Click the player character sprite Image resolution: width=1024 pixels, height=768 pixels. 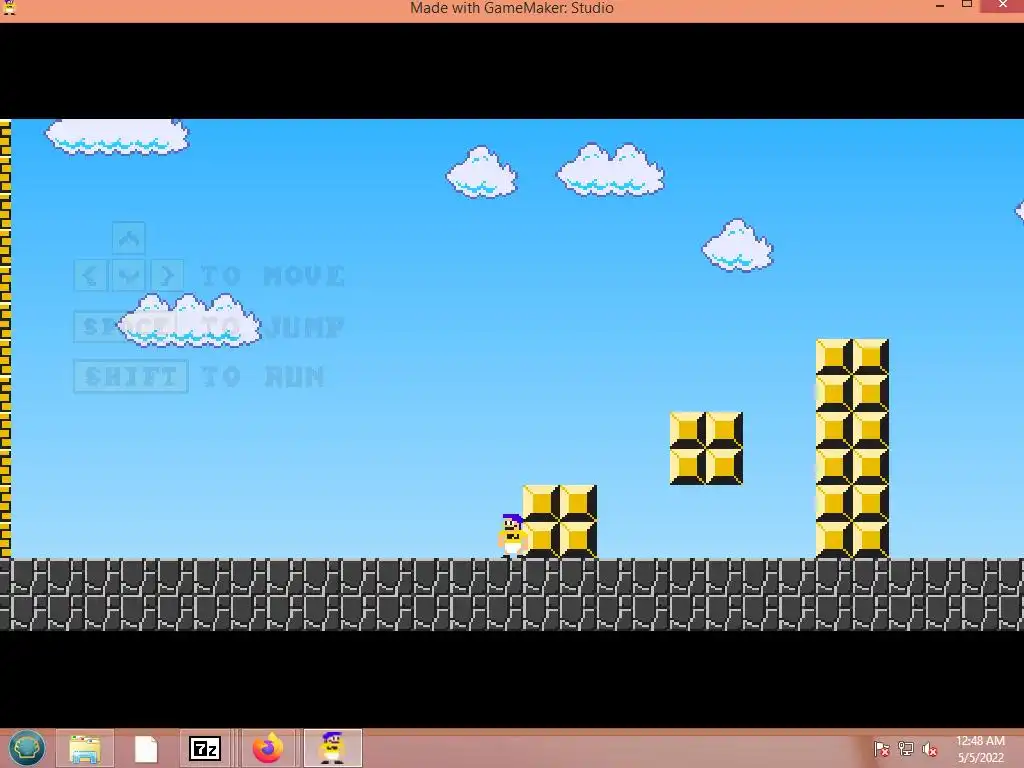(513, 536)
